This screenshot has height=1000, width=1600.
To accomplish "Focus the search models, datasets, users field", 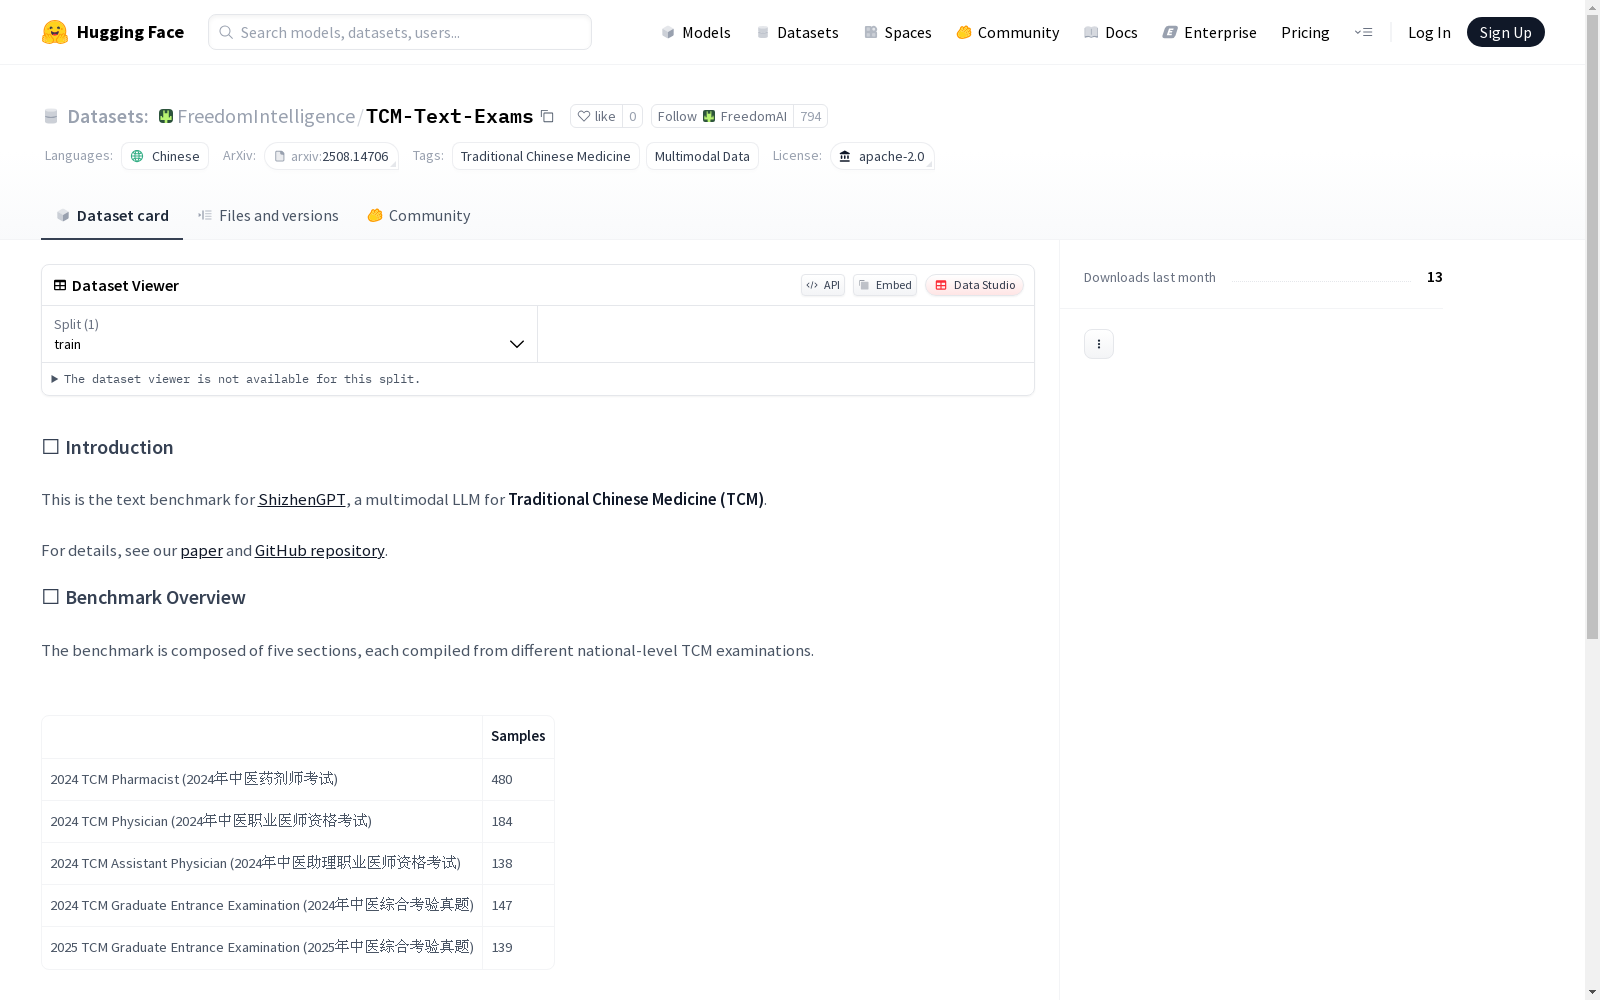I will coord(400,32).
